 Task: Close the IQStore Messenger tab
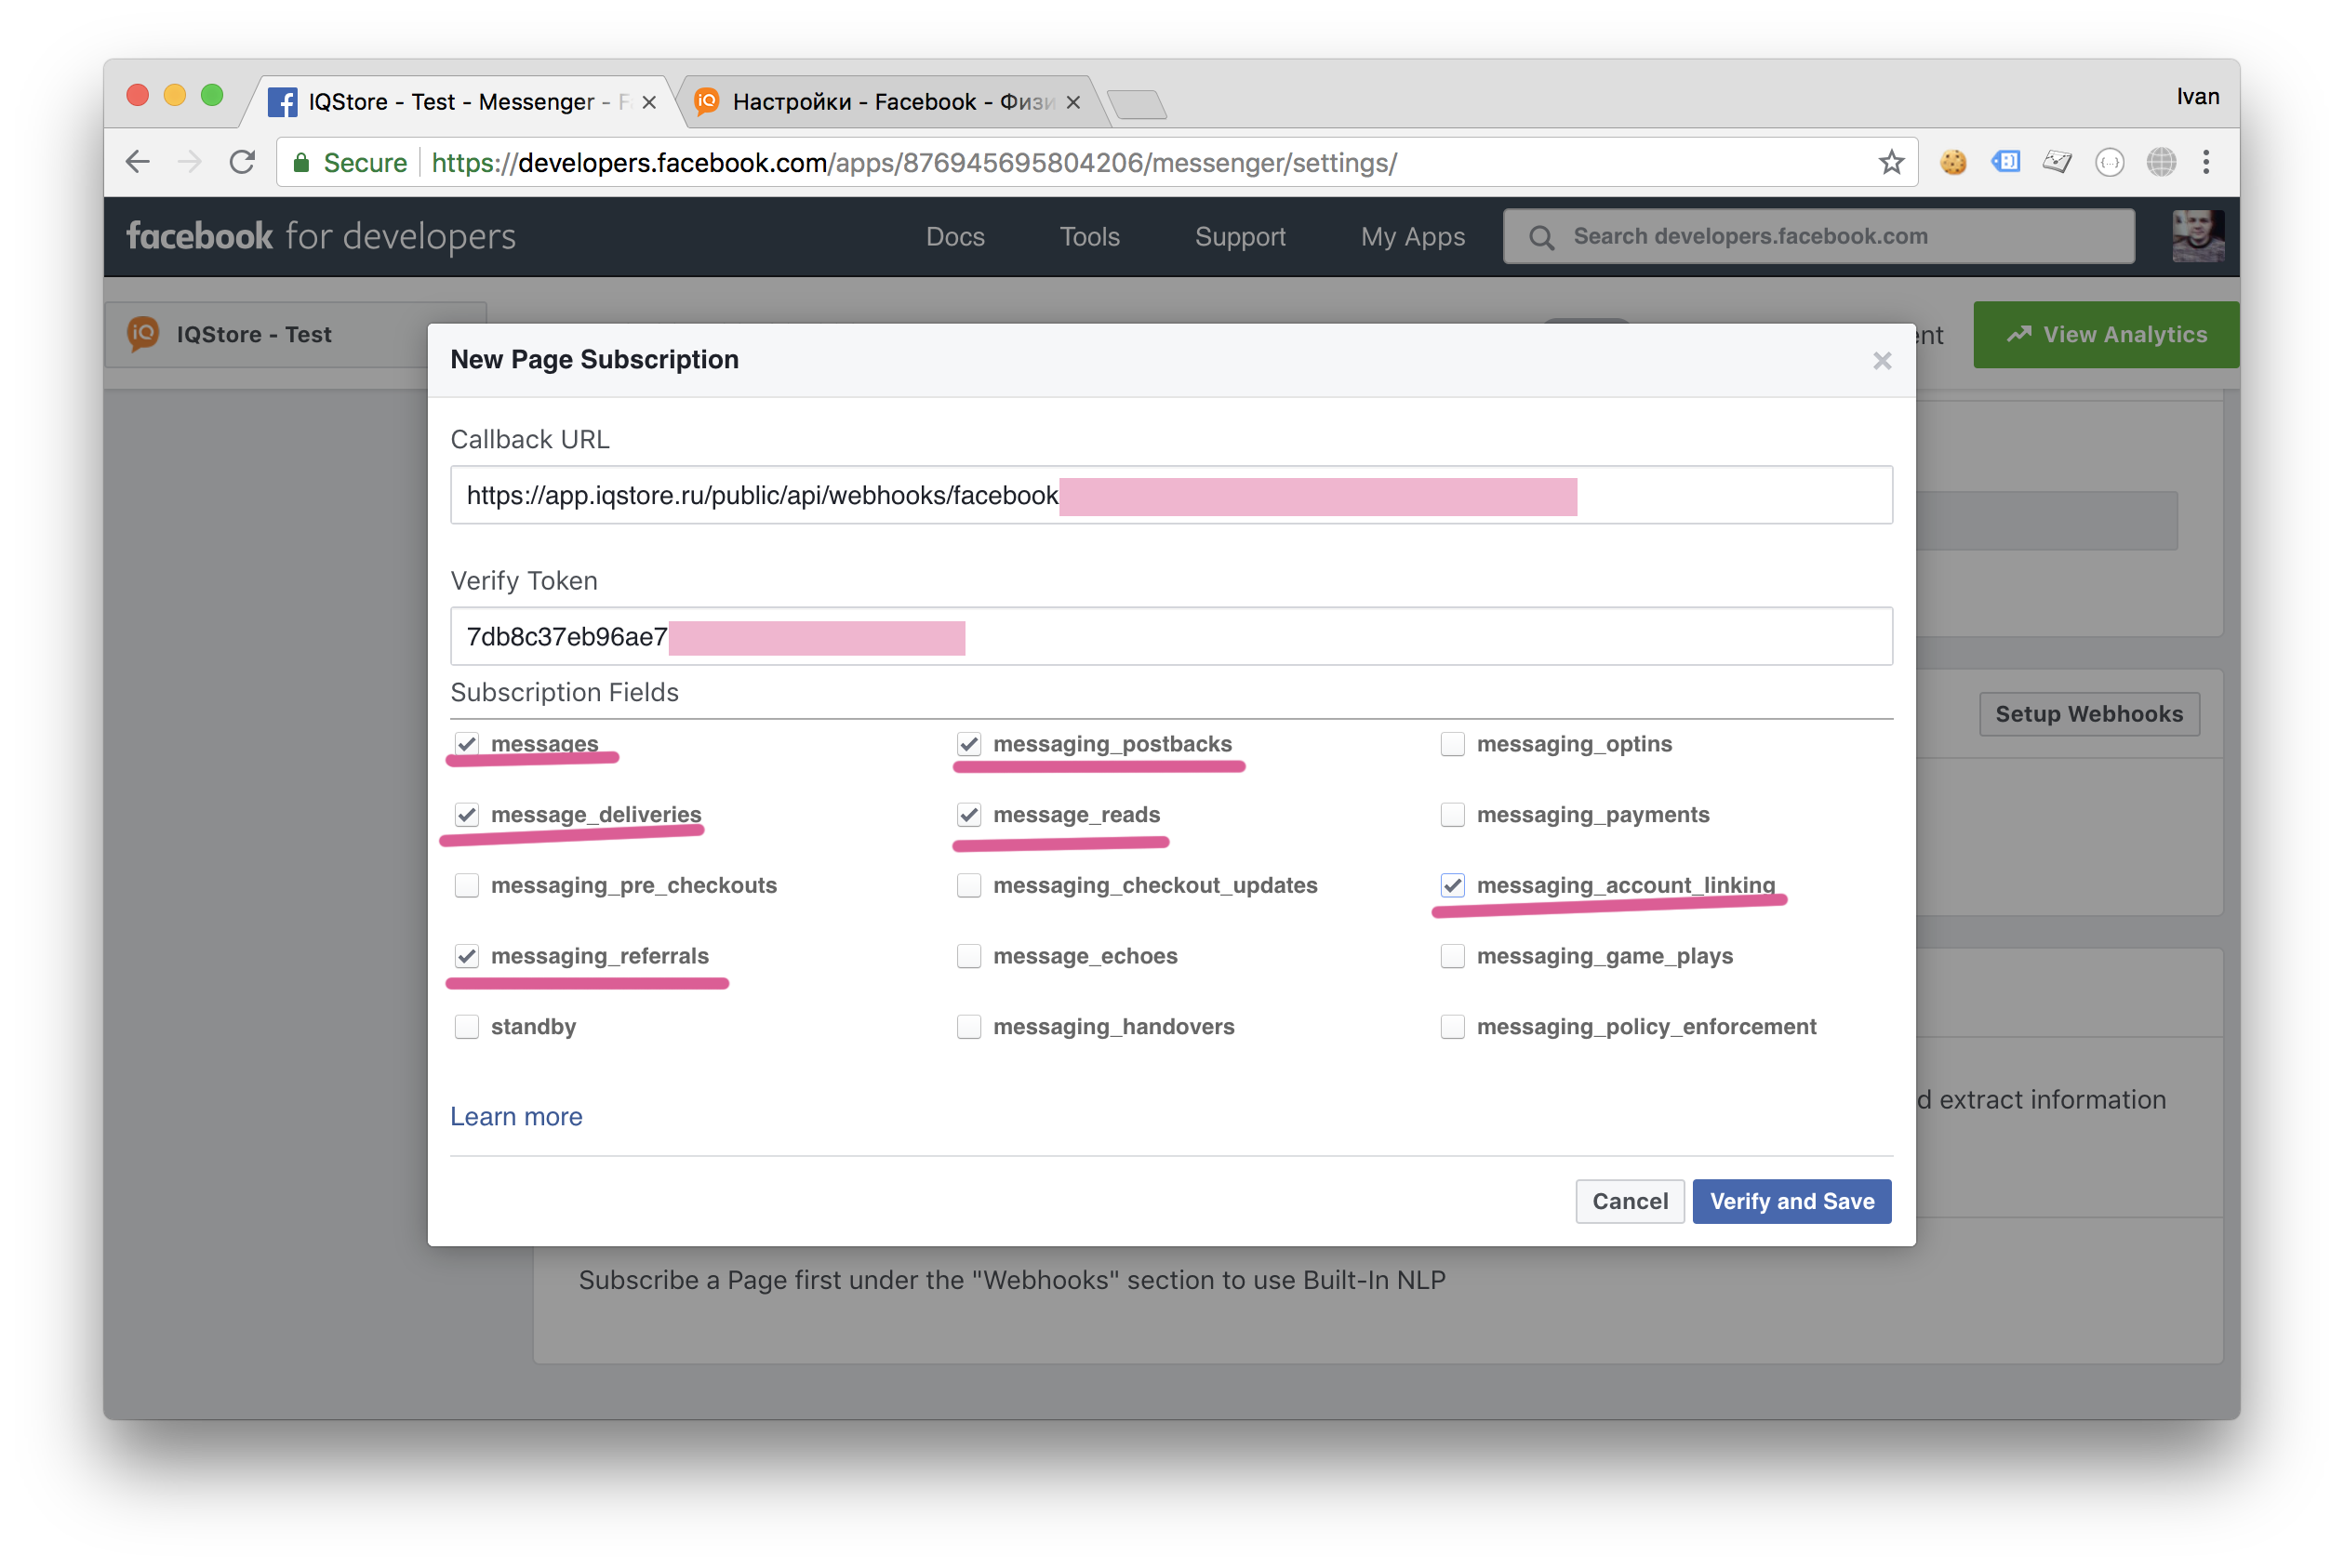click(649, 102)
